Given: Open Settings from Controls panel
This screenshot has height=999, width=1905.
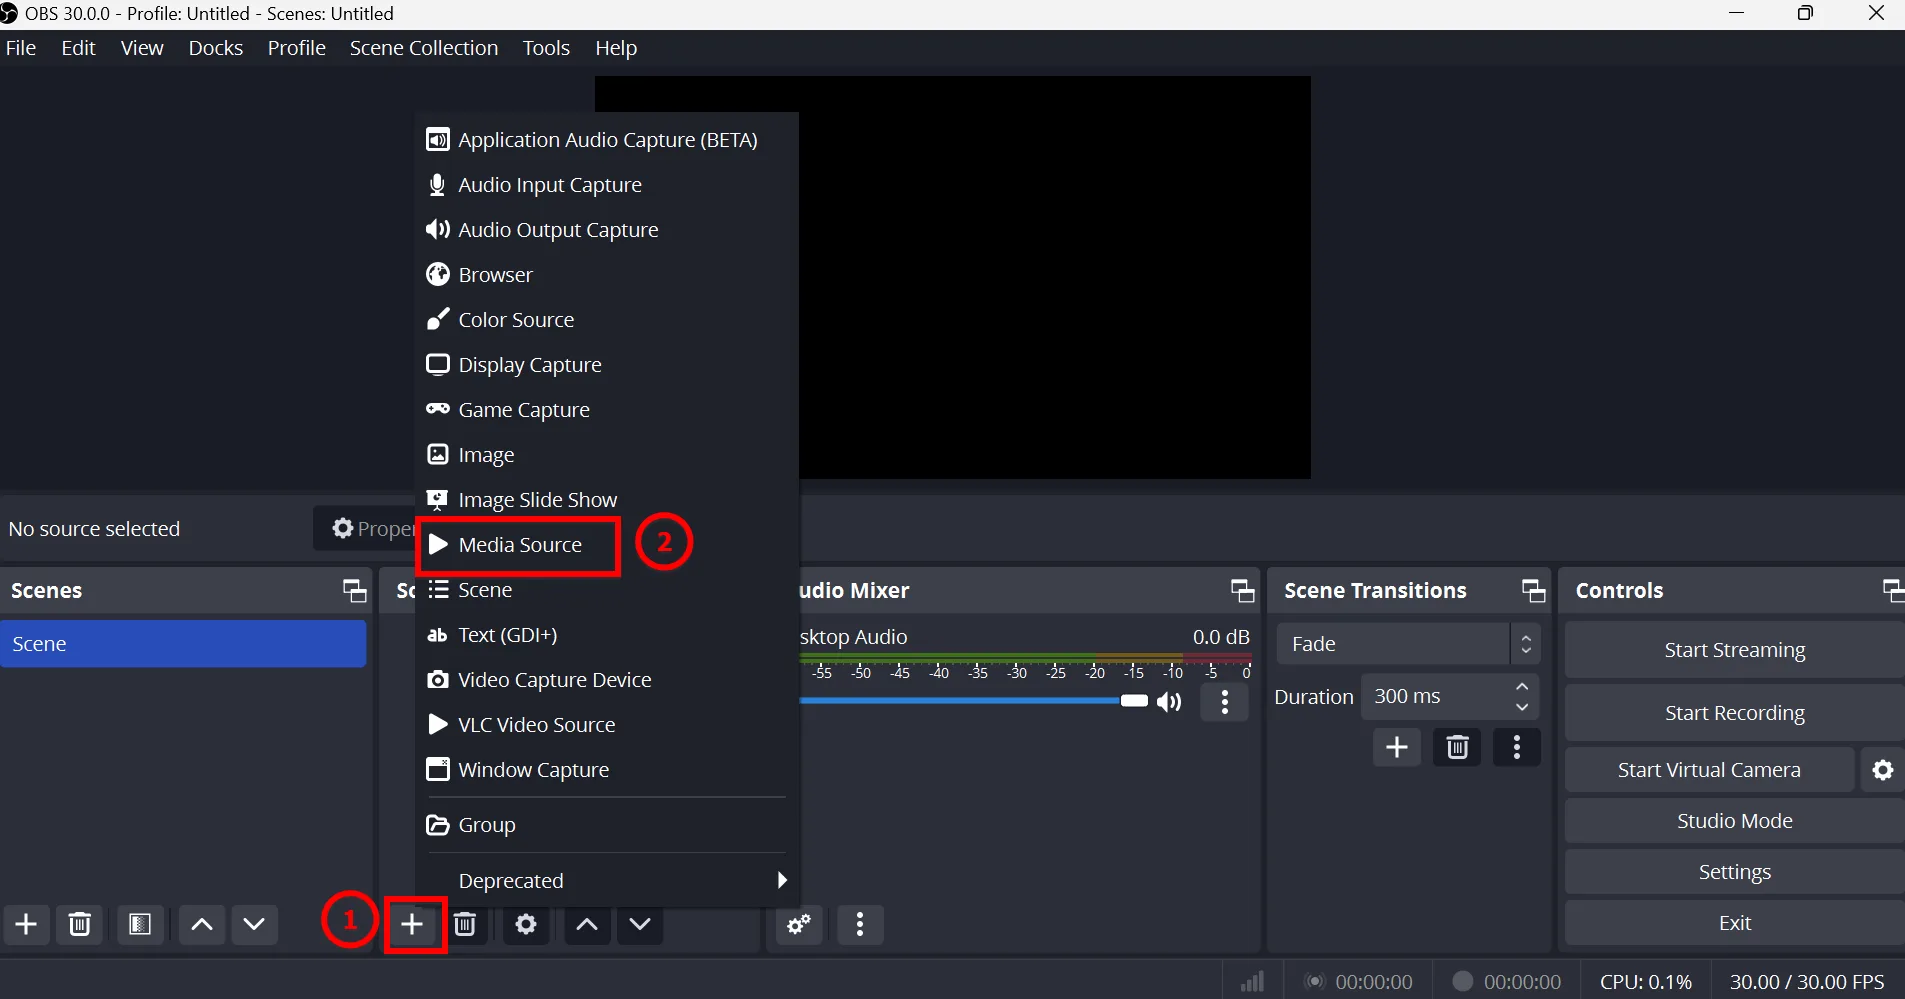Looking at the screenshot, I should point(1735,872).
